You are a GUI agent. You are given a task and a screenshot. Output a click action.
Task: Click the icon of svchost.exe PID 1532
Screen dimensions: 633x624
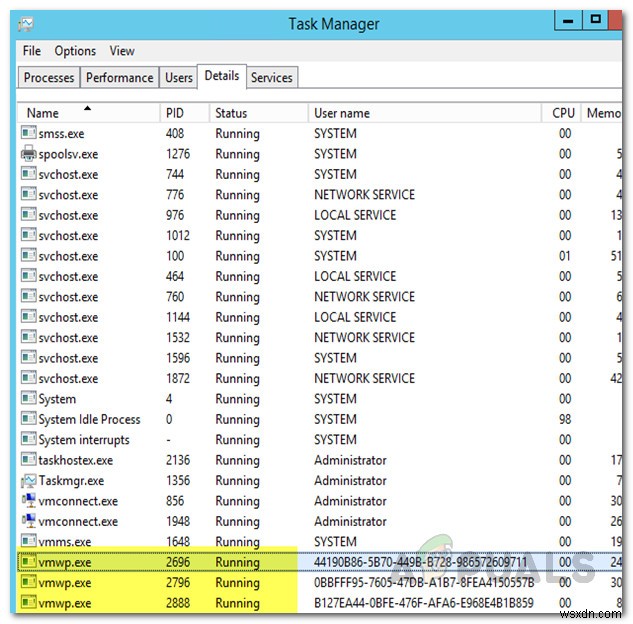pyautogui.click(x=28, y=337)
